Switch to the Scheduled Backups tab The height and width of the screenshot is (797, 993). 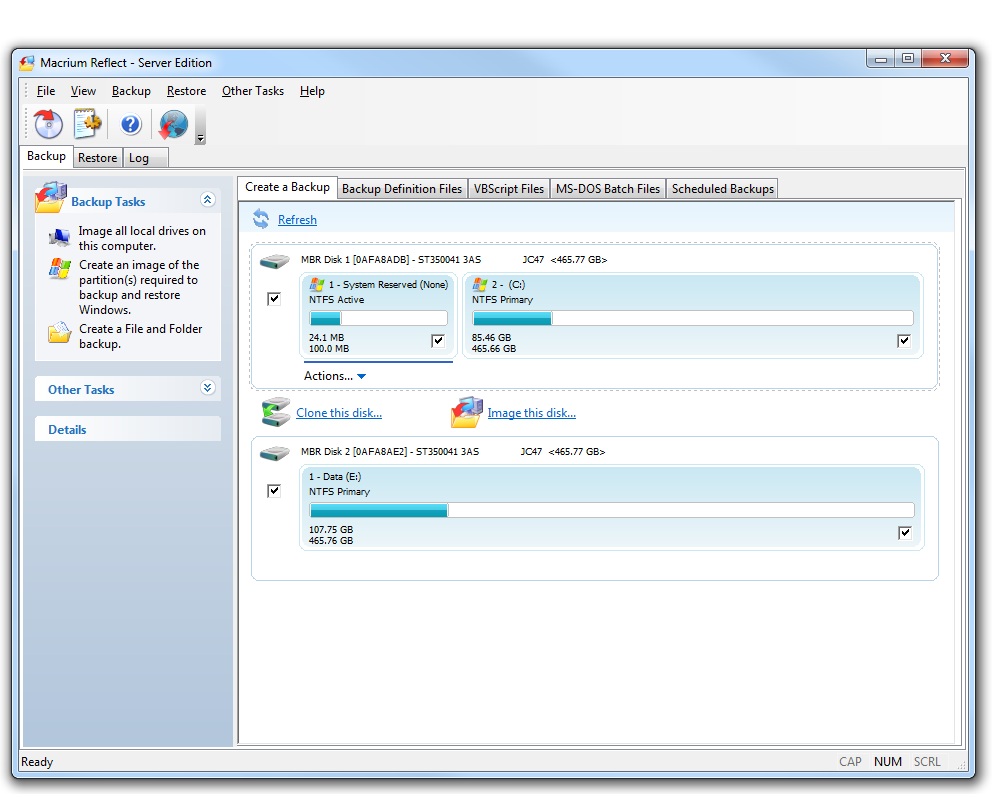[723, 189]
